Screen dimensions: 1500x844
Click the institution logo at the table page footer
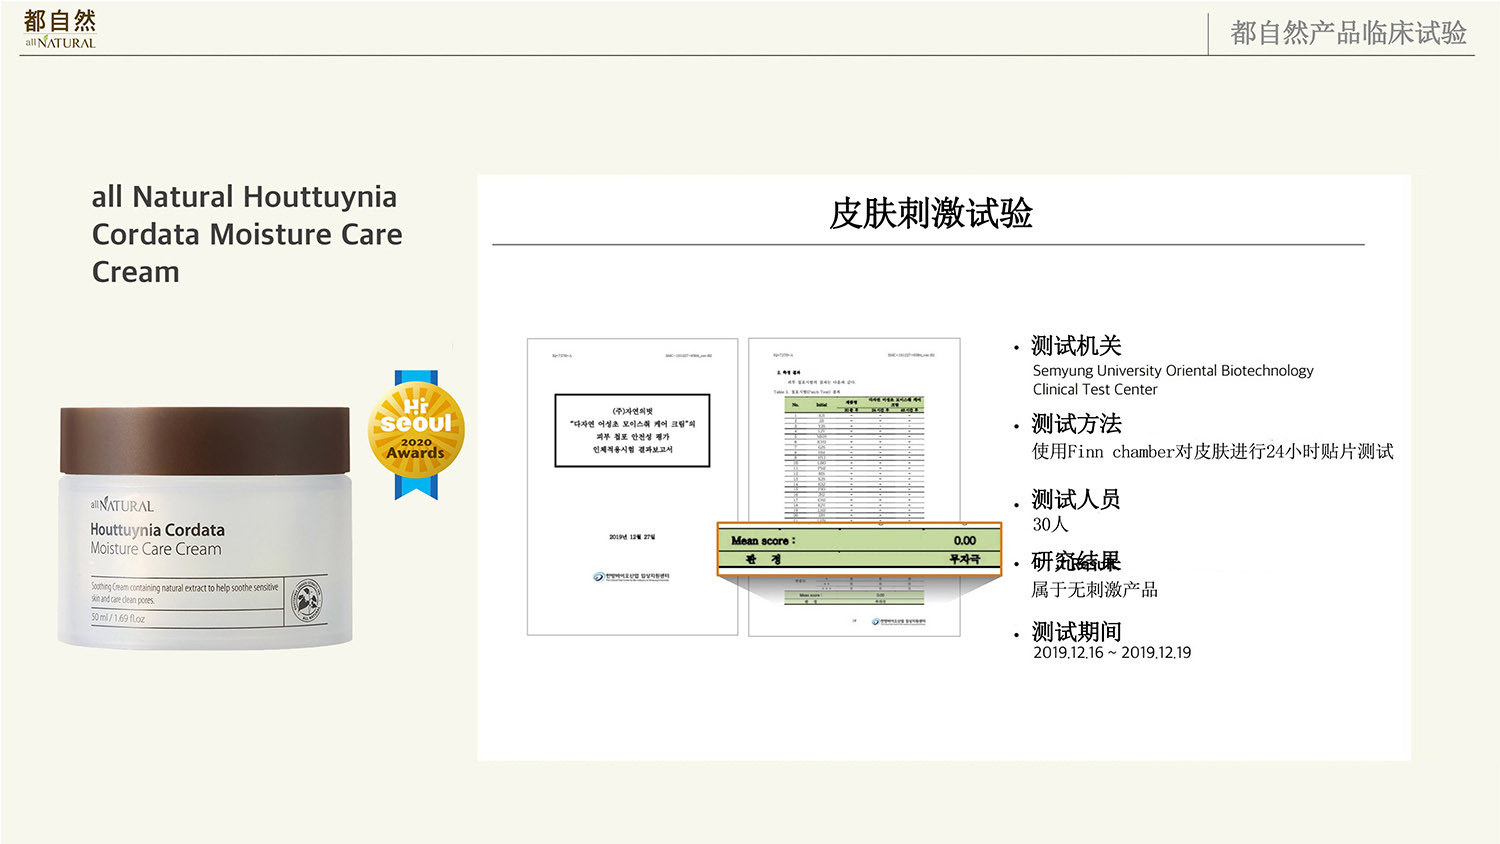pyautogui.click(x=900, y=621)
